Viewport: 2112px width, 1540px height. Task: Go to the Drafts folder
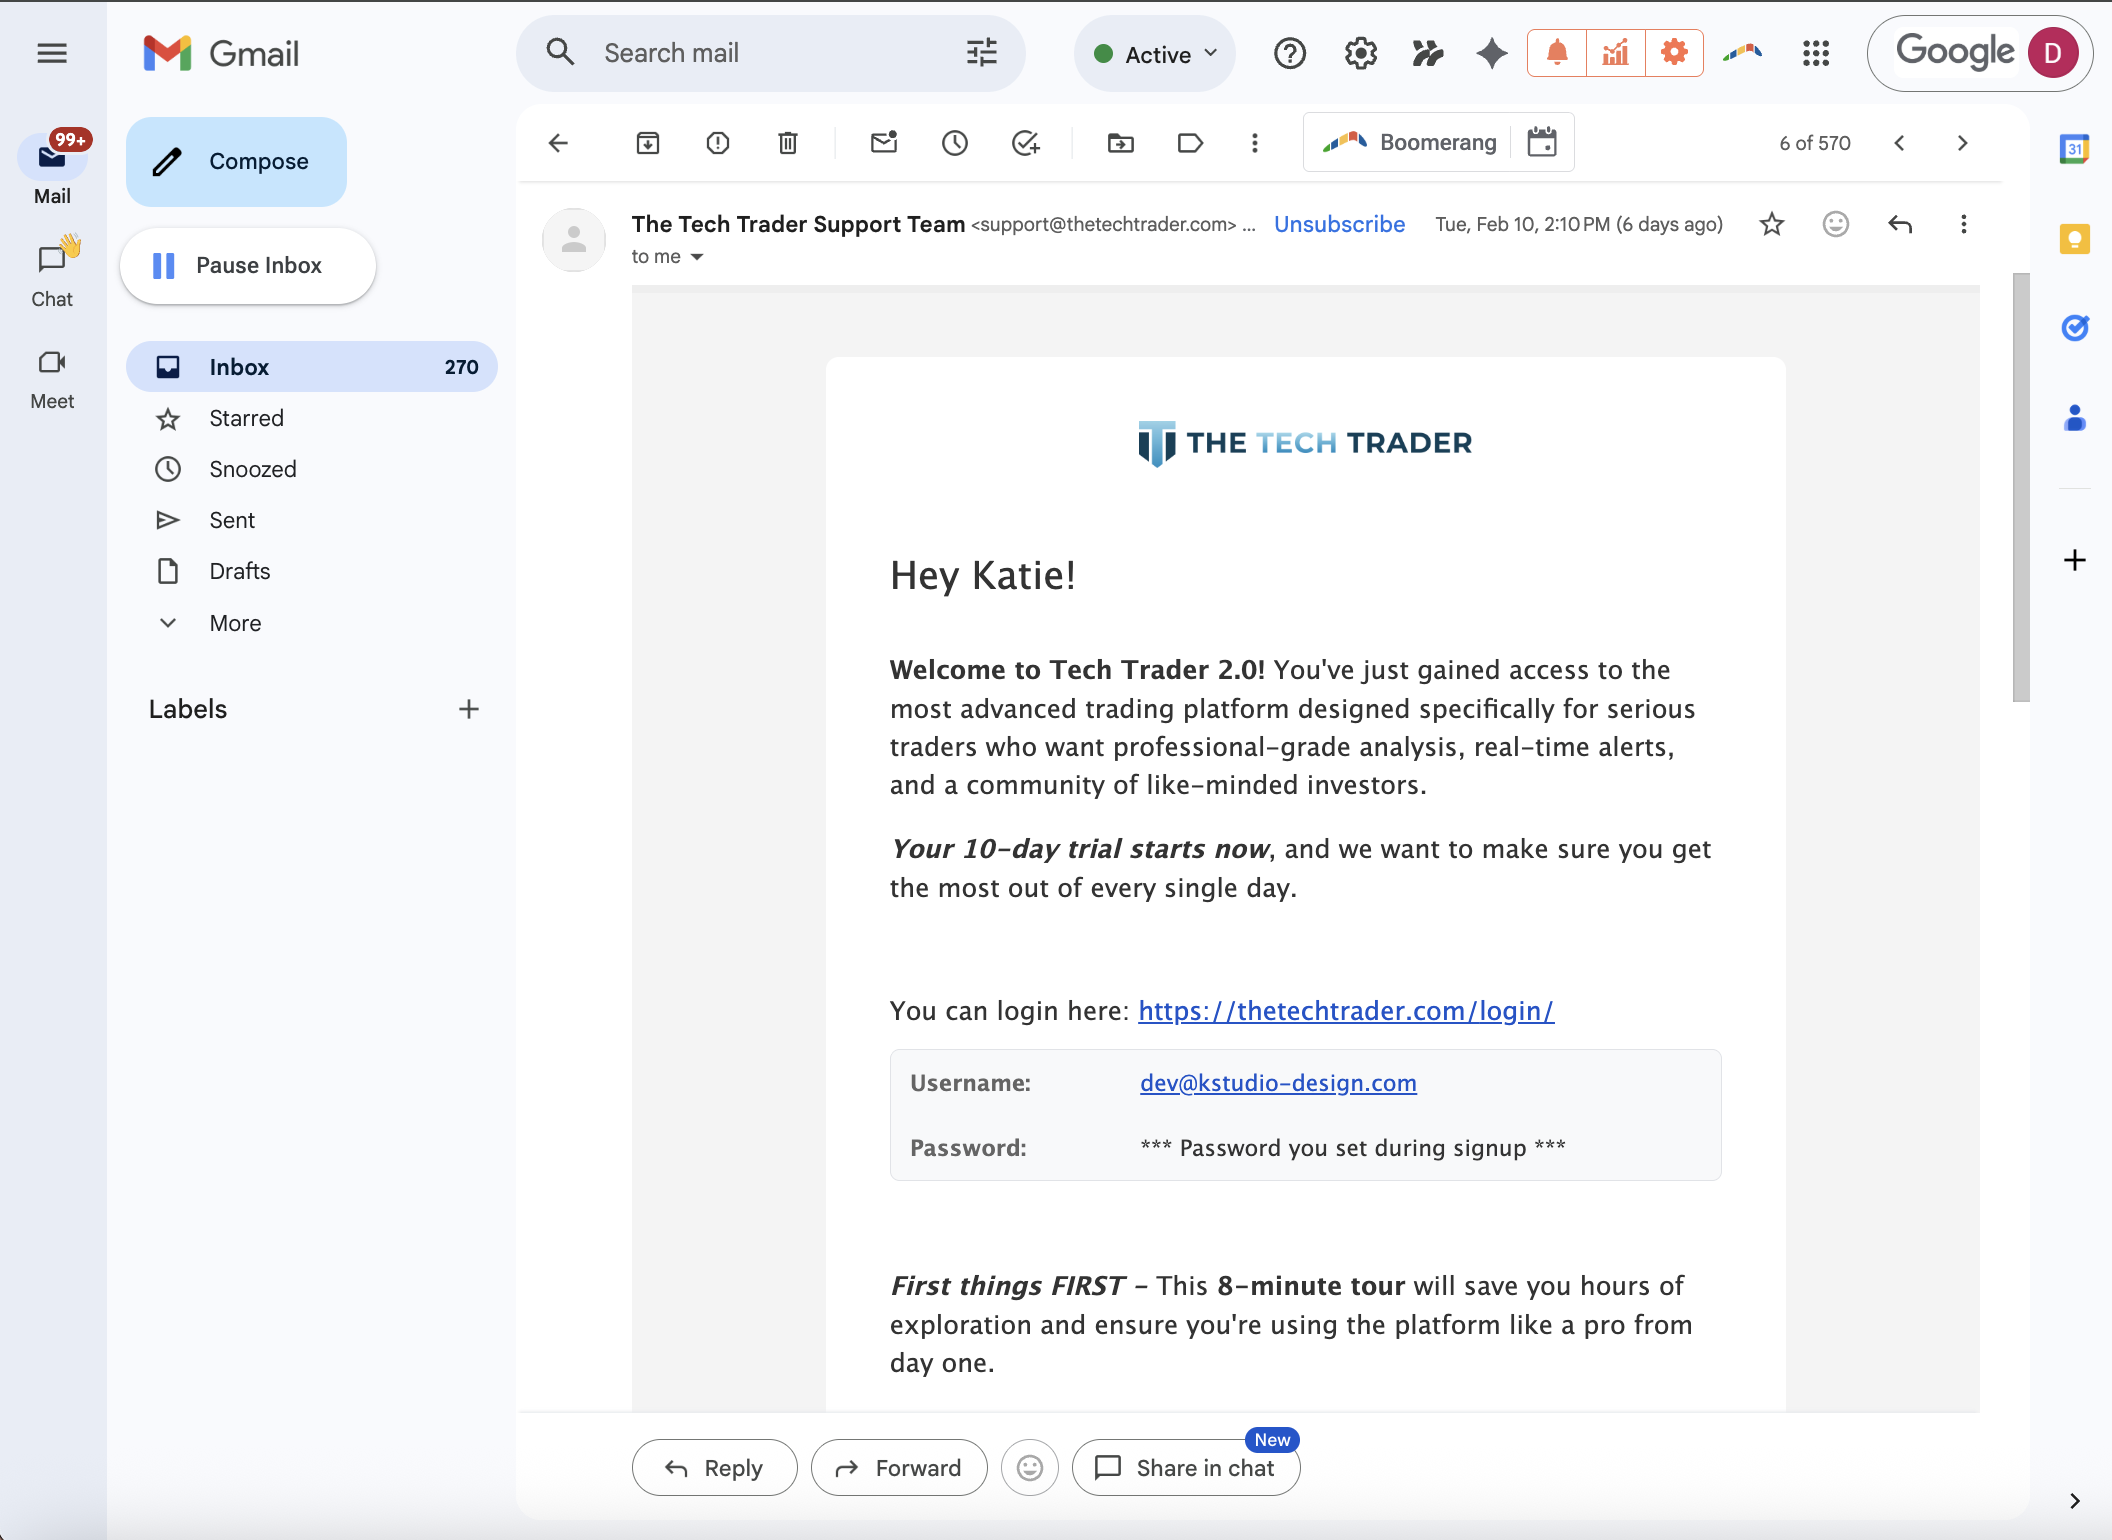coord(239,571)
